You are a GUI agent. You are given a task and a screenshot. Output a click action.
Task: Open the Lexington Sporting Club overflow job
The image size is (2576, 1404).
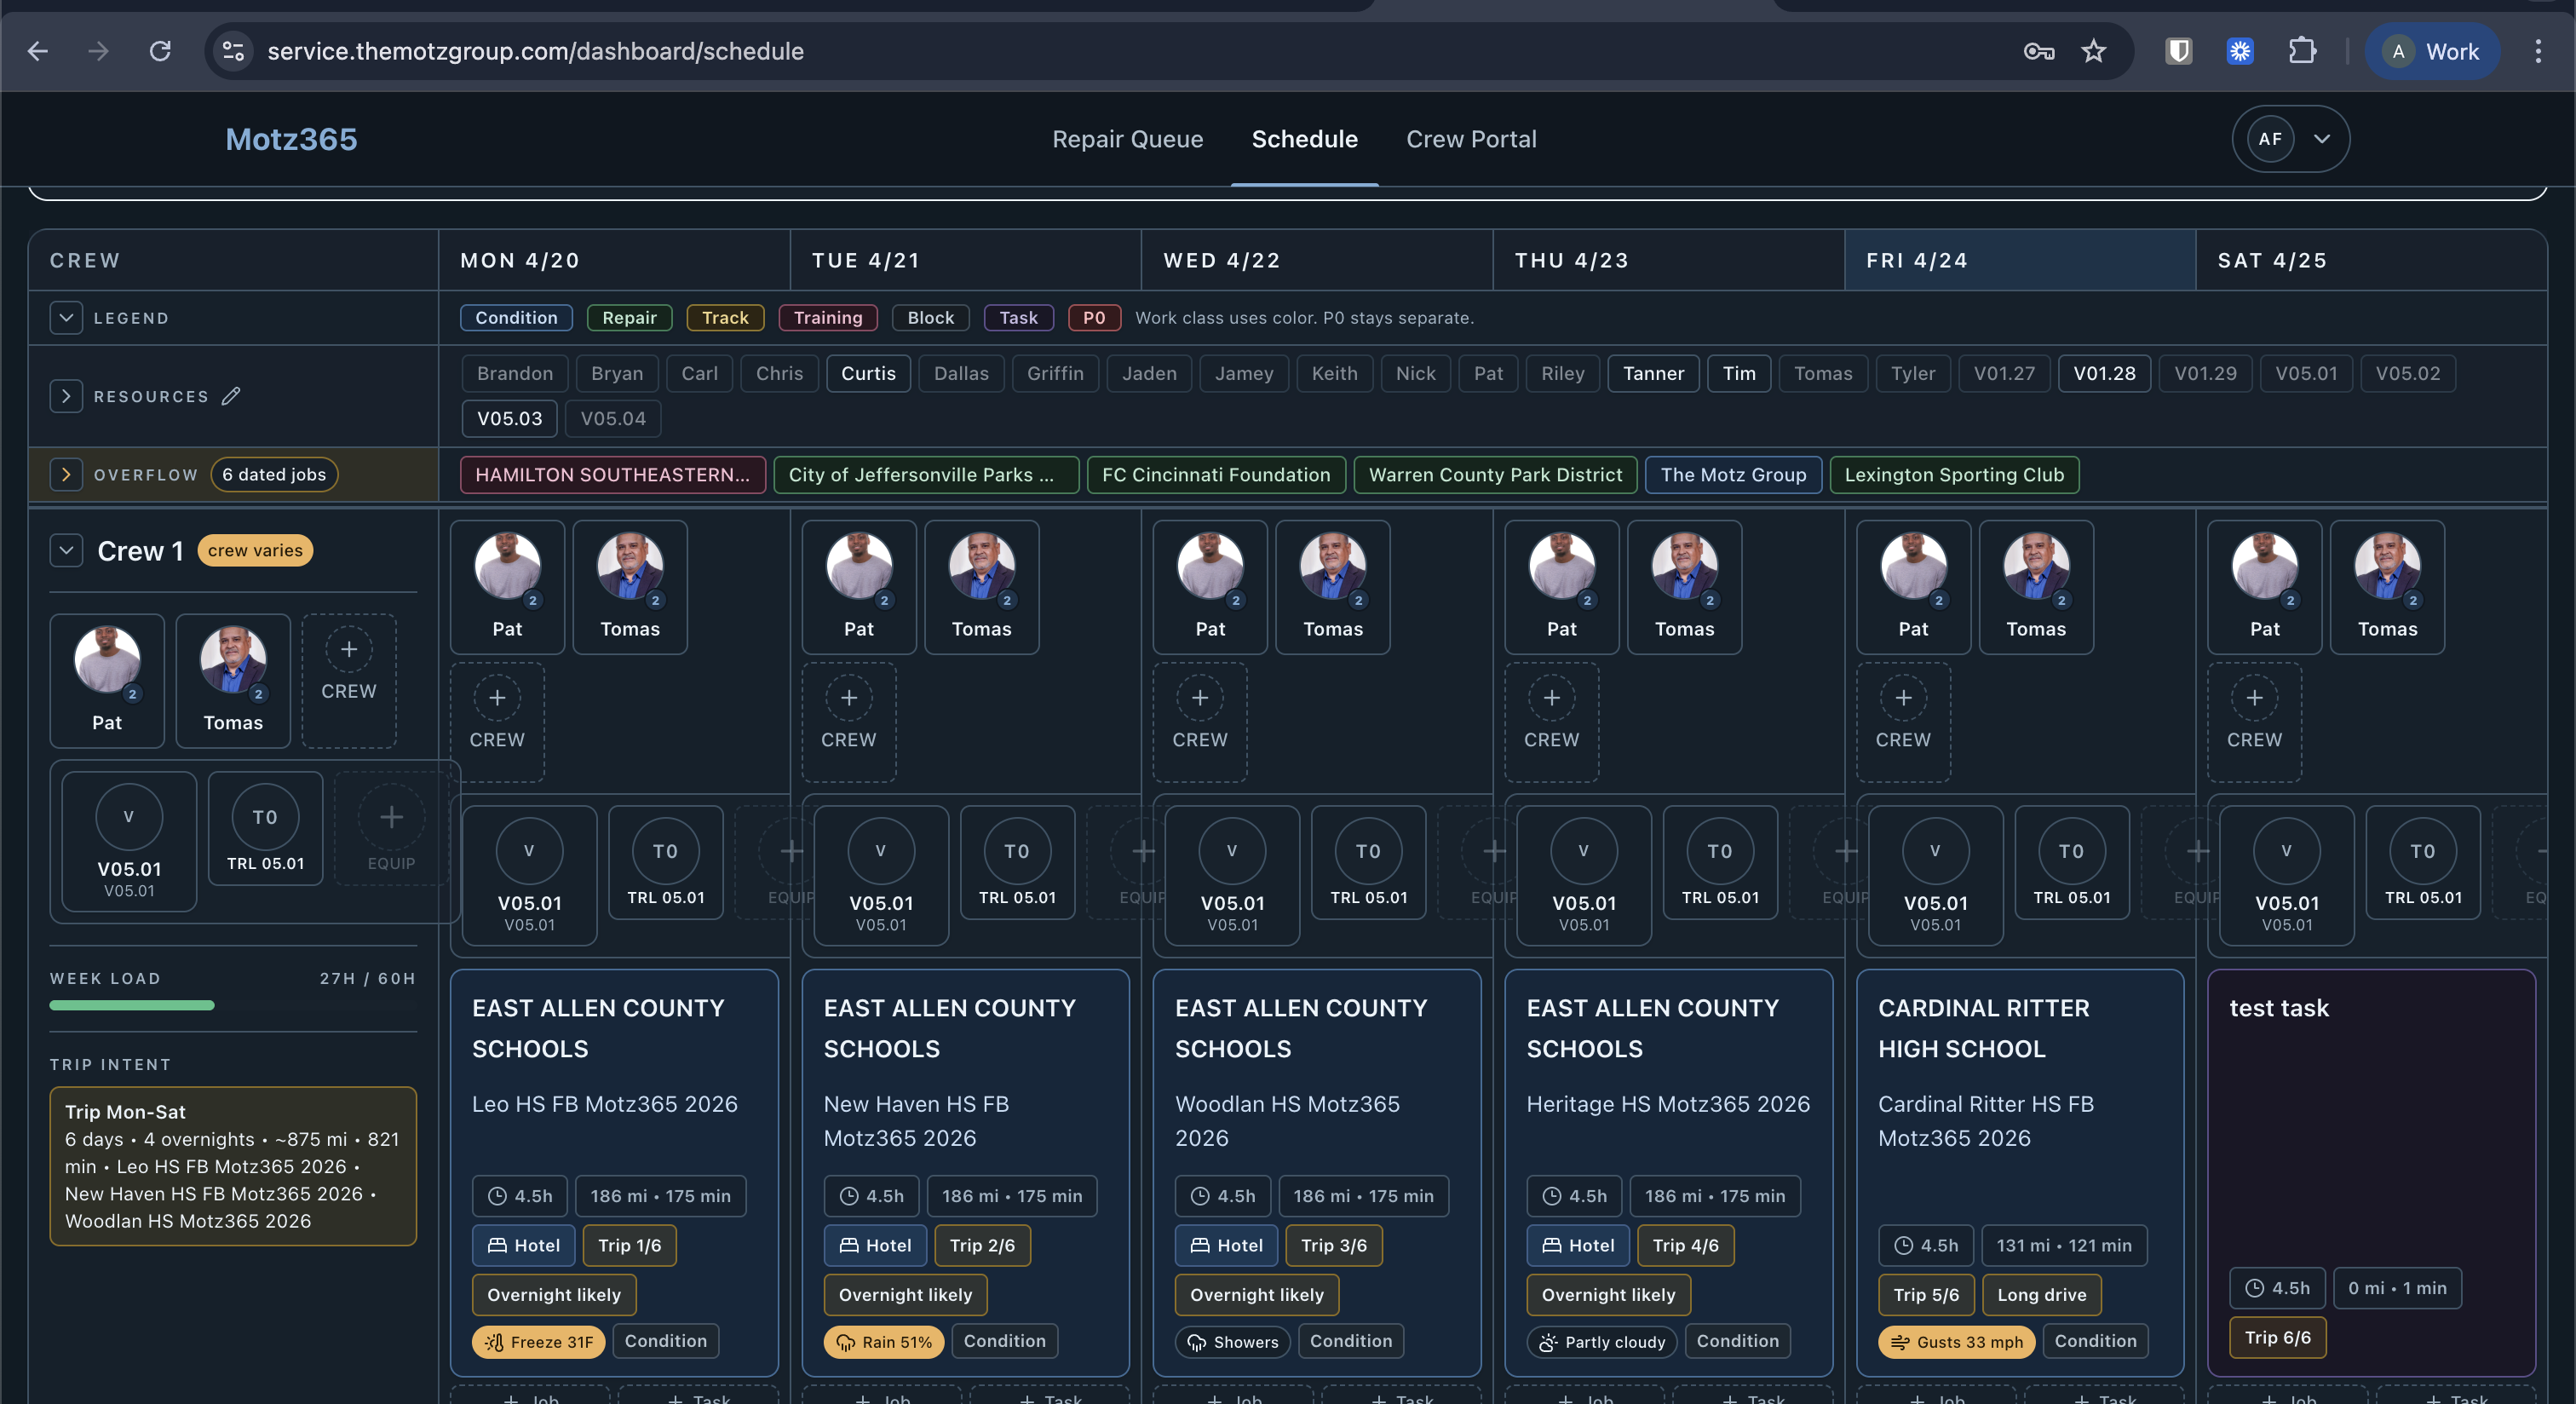(1954, 474)
